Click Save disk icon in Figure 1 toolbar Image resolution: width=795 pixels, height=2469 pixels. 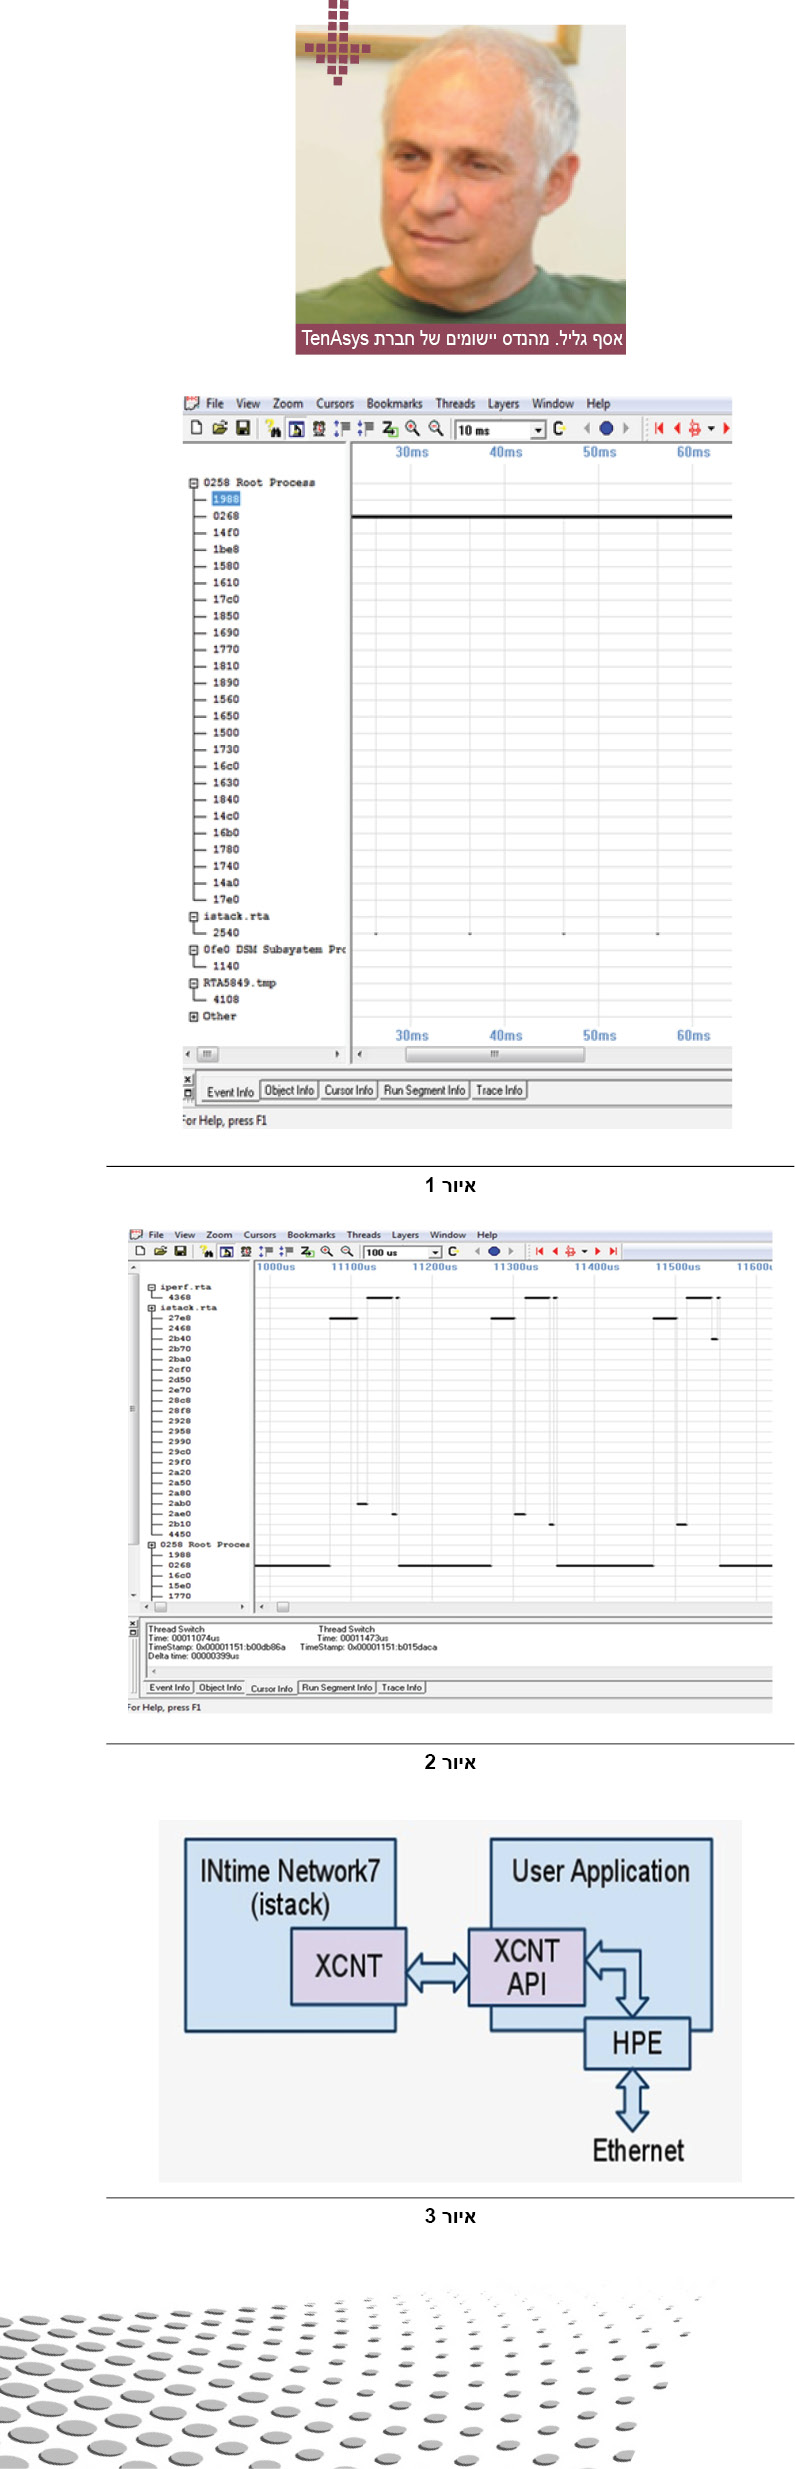point(242,428)
